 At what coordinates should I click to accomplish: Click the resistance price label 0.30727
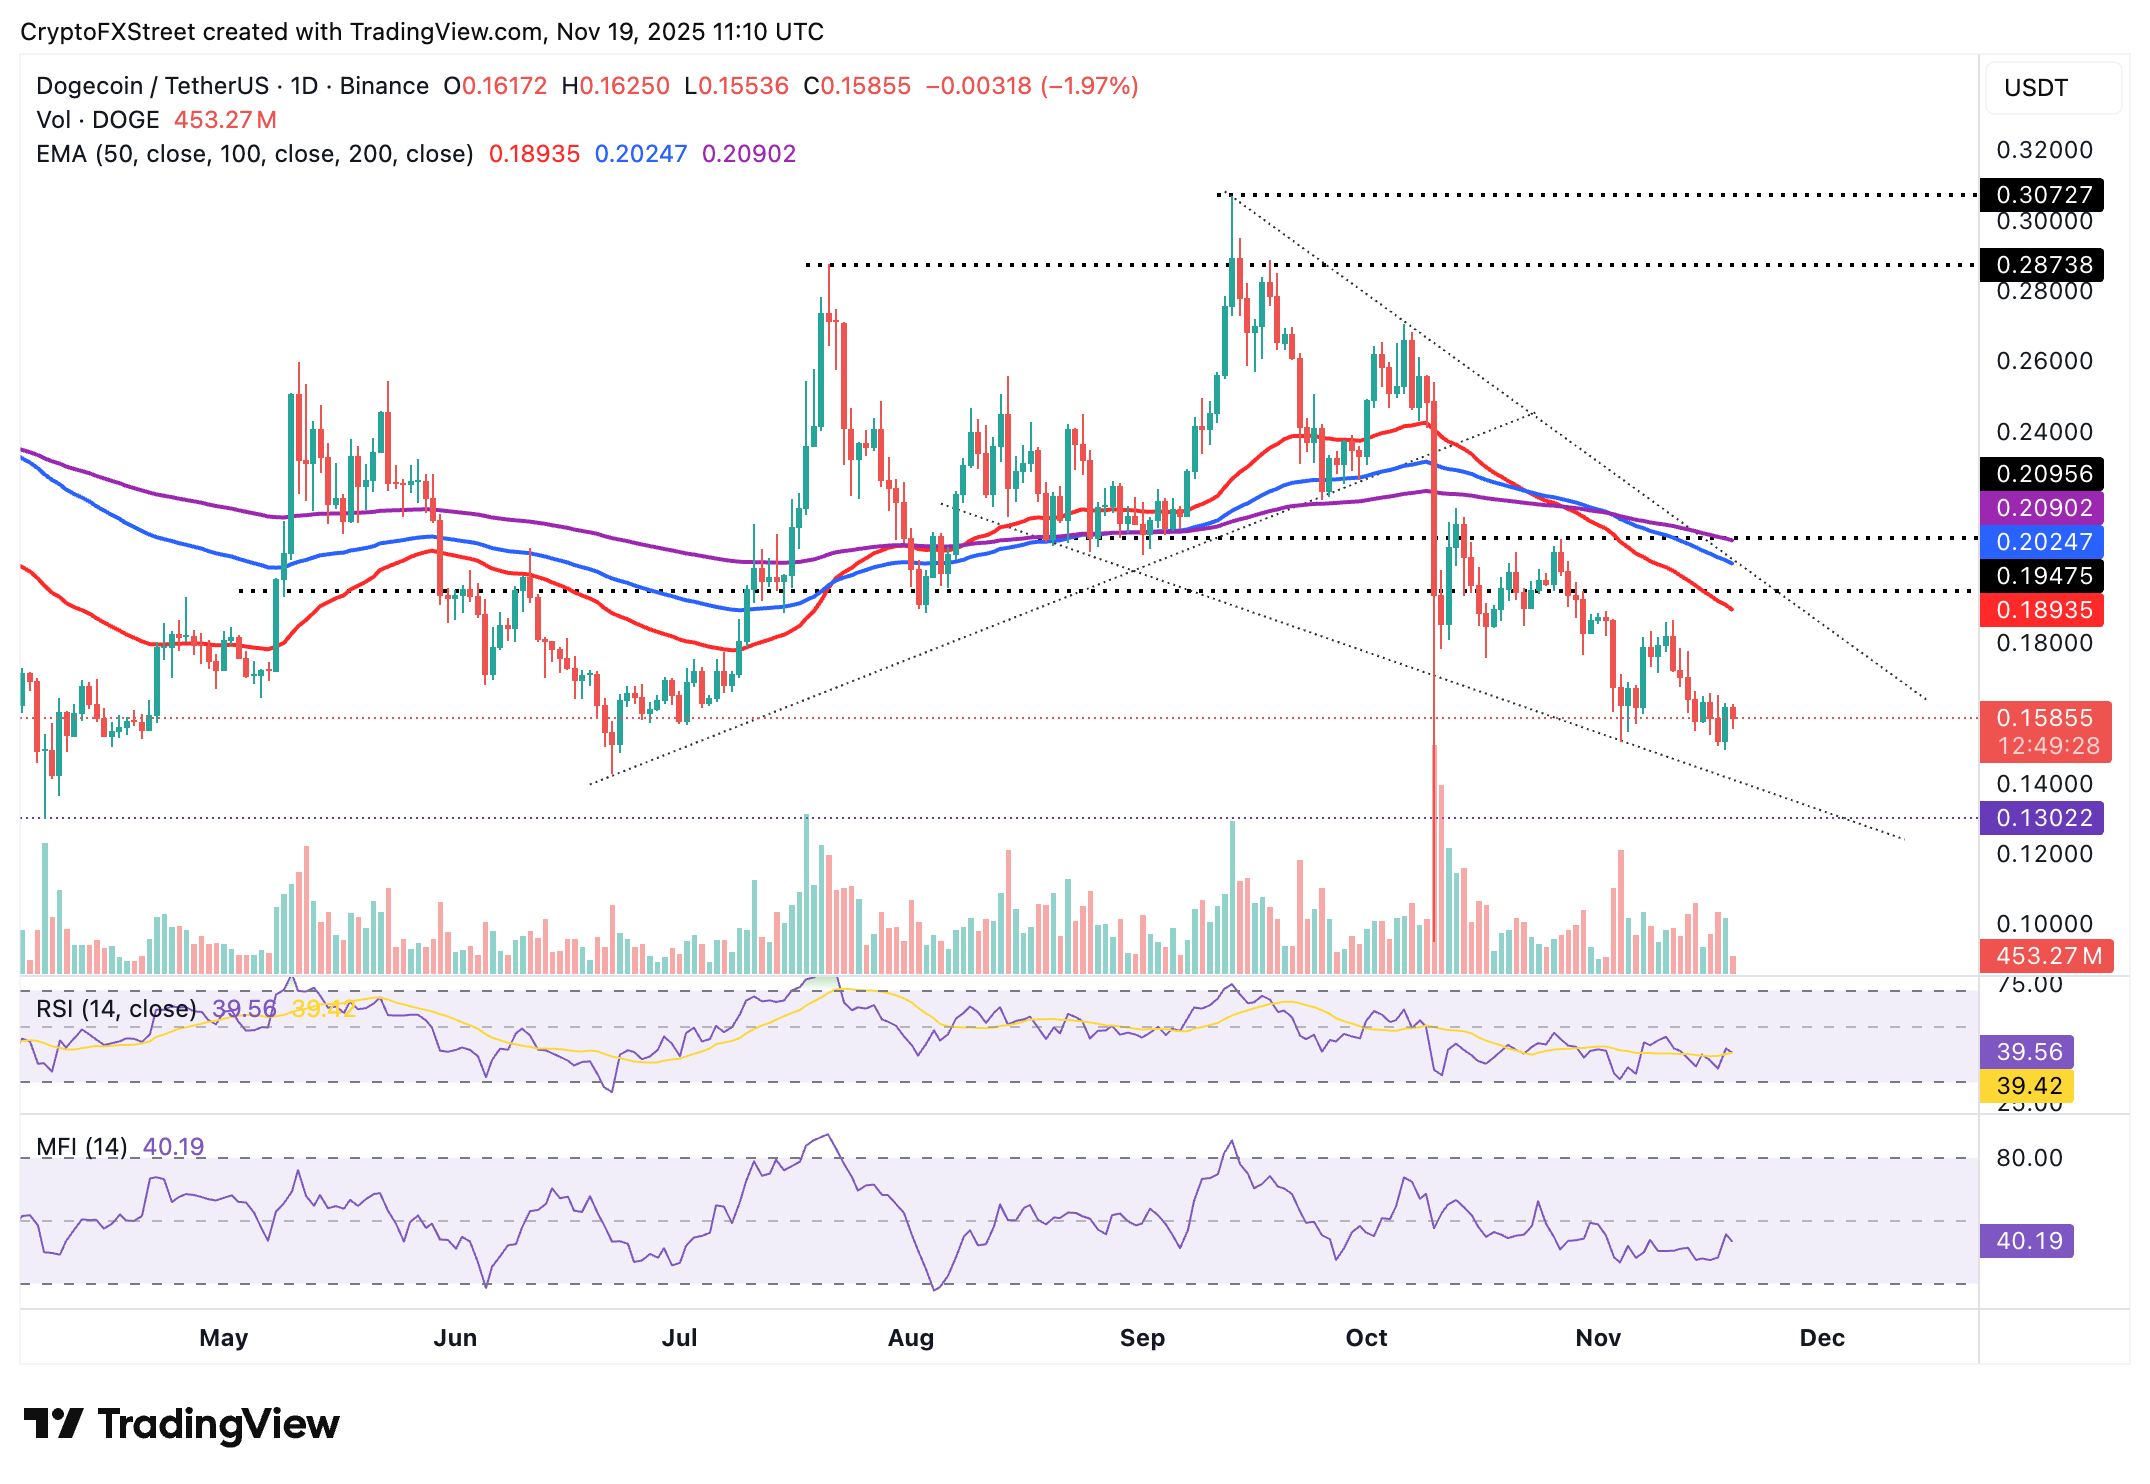[x=2042, y=196]
